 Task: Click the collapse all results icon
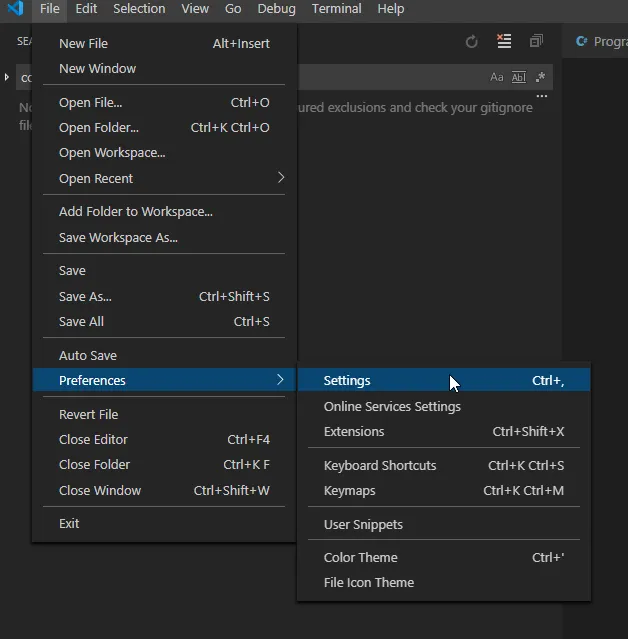click(x=536, y=41)
